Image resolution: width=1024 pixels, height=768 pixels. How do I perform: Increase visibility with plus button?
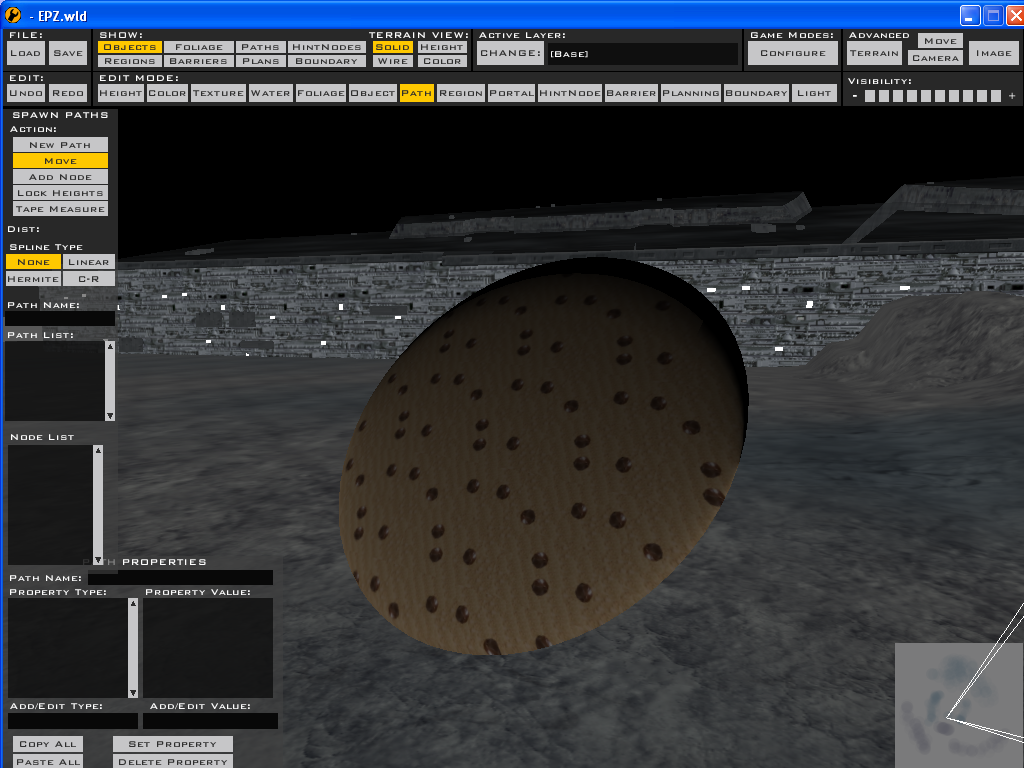tap(1012, 96)
